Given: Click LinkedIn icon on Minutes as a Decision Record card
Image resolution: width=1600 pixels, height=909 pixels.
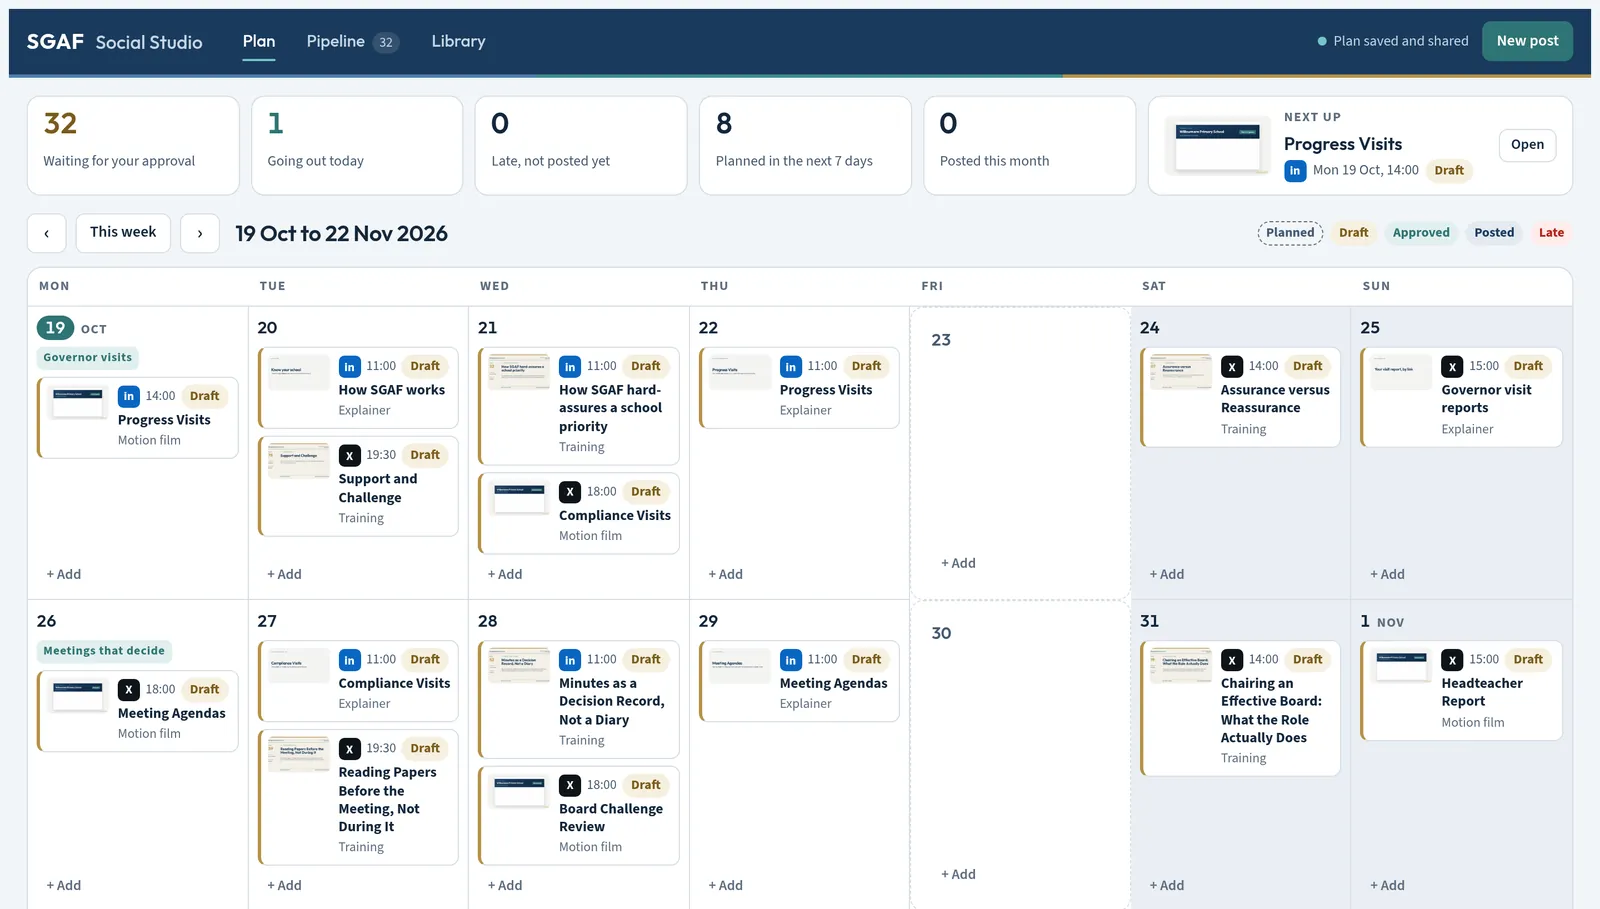Looking at the screenshot, I should point(570,660).
